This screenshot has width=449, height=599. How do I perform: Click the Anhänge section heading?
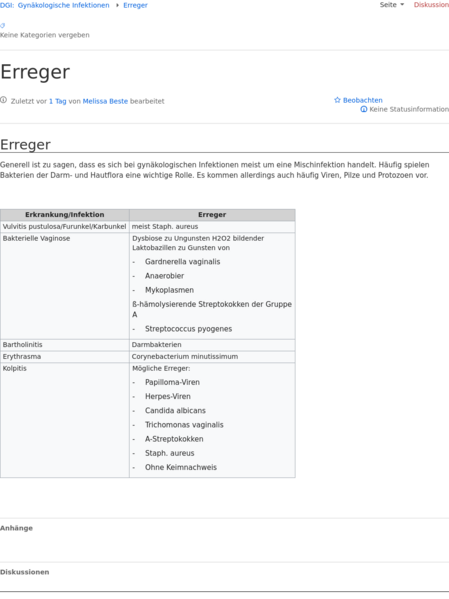click(16, 528)
